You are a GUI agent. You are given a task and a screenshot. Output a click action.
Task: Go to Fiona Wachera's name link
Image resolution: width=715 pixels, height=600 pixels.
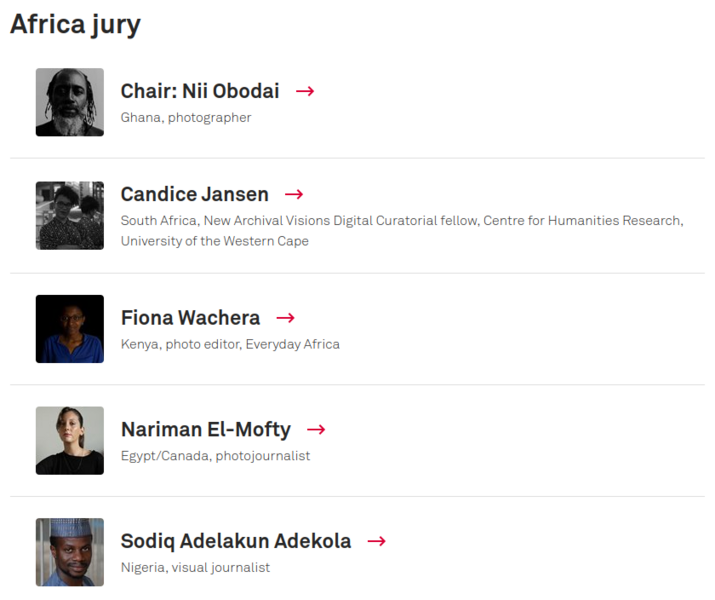point(190,318)
